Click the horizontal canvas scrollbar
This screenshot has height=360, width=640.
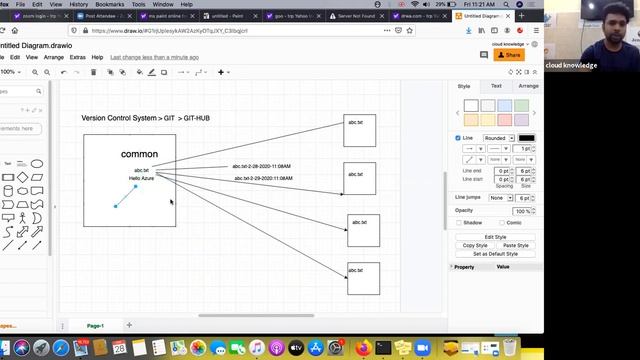coord(256,316)
